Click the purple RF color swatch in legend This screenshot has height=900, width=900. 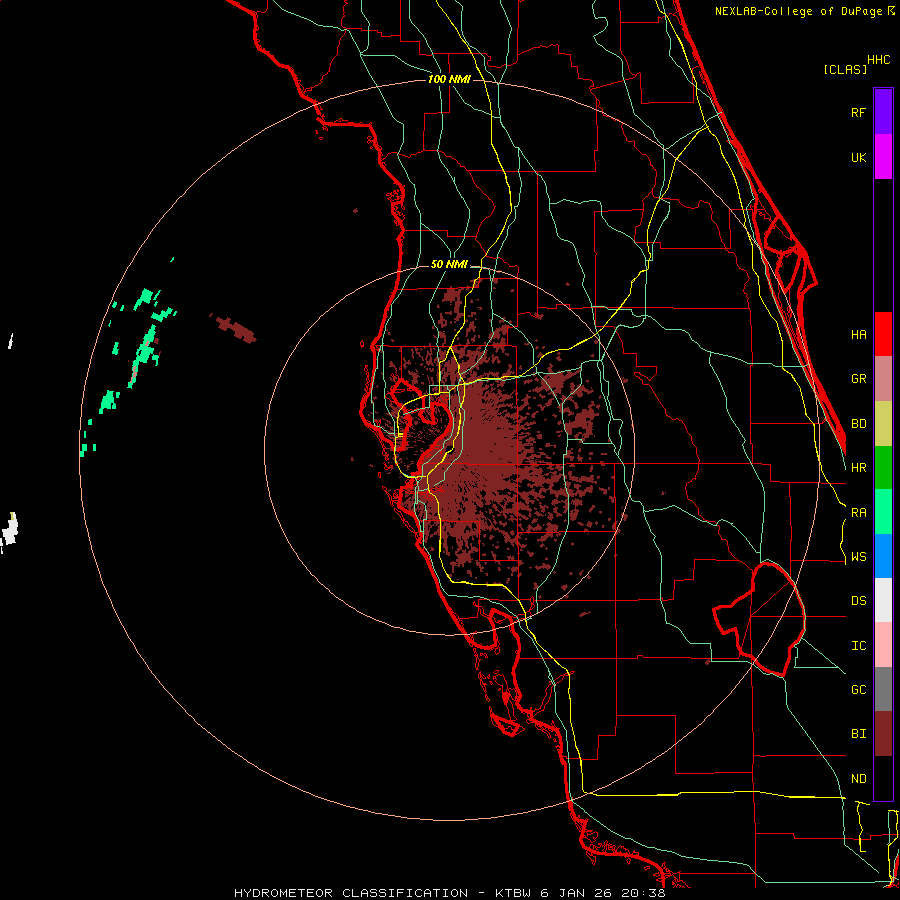[x=883, y=112]
